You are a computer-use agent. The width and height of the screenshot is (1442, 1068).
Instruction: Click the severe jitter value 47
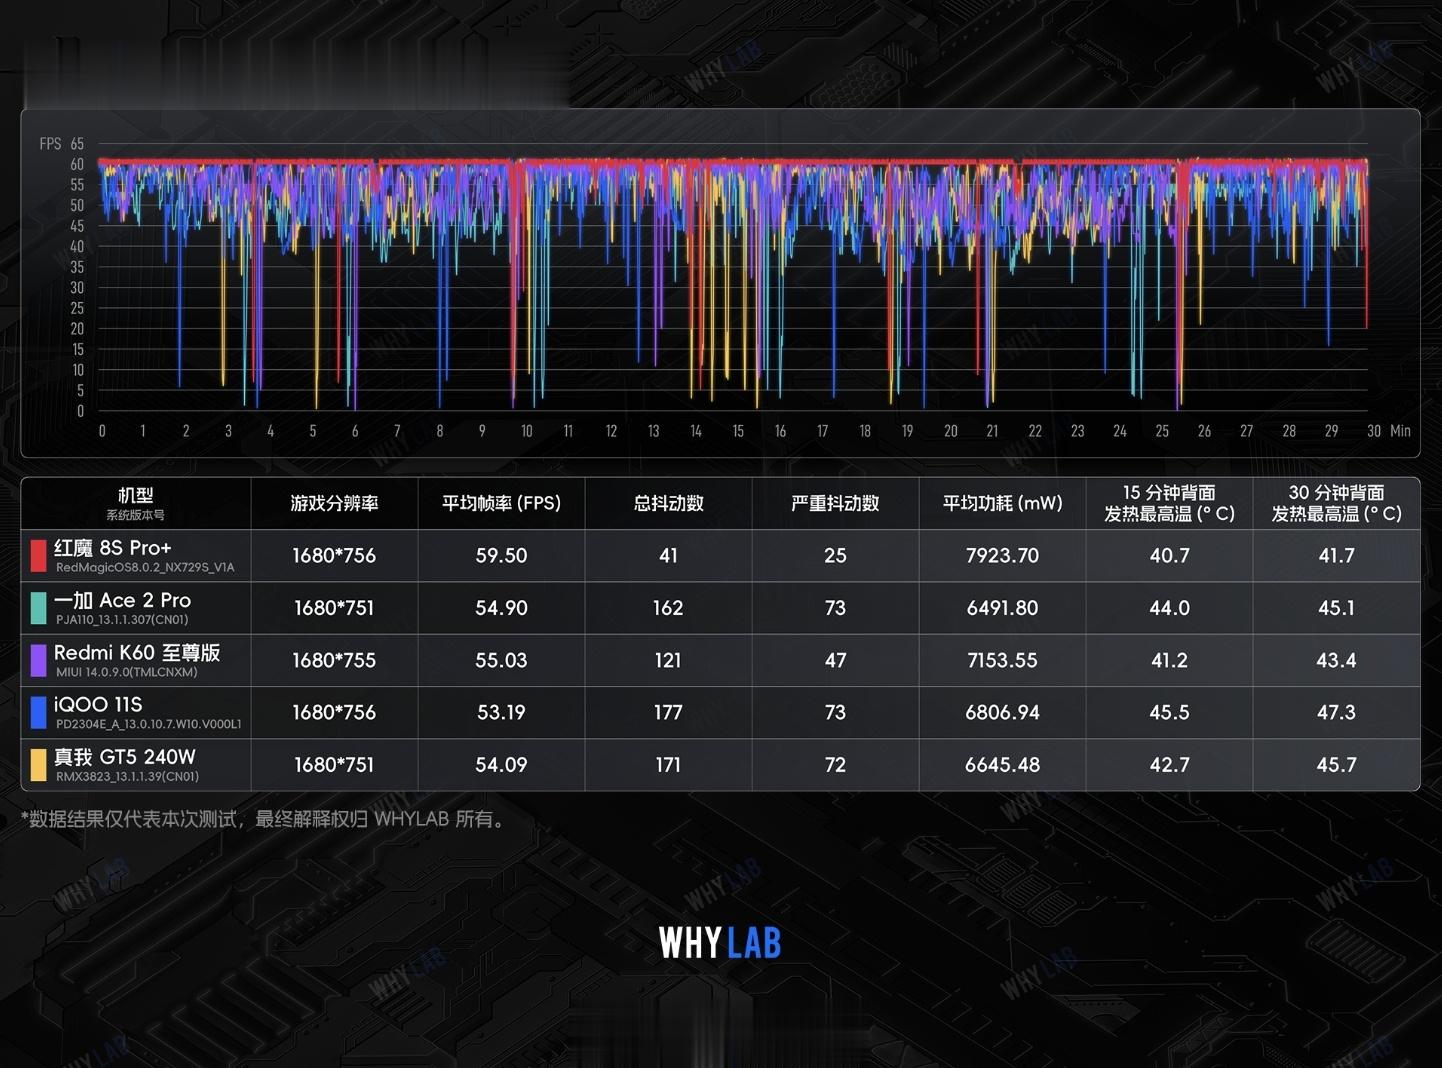835,660
